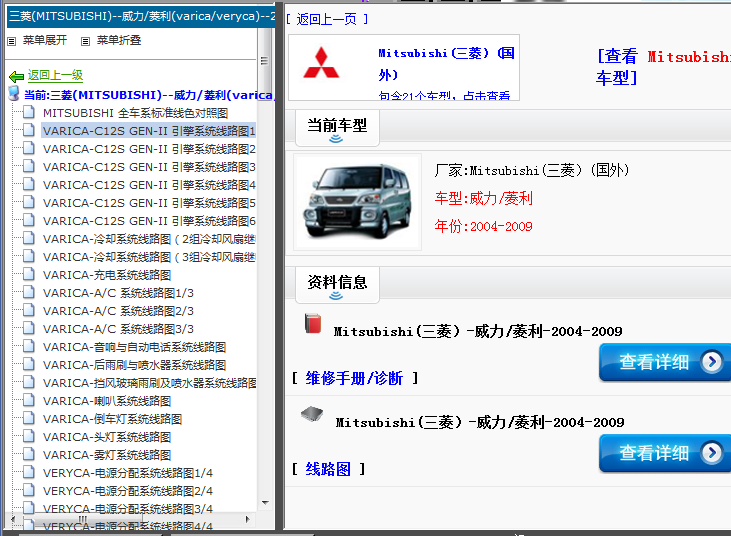Open VERYCA-电源分配系统线路图3/4
731x536 pixels.
[x=128, y=509]
